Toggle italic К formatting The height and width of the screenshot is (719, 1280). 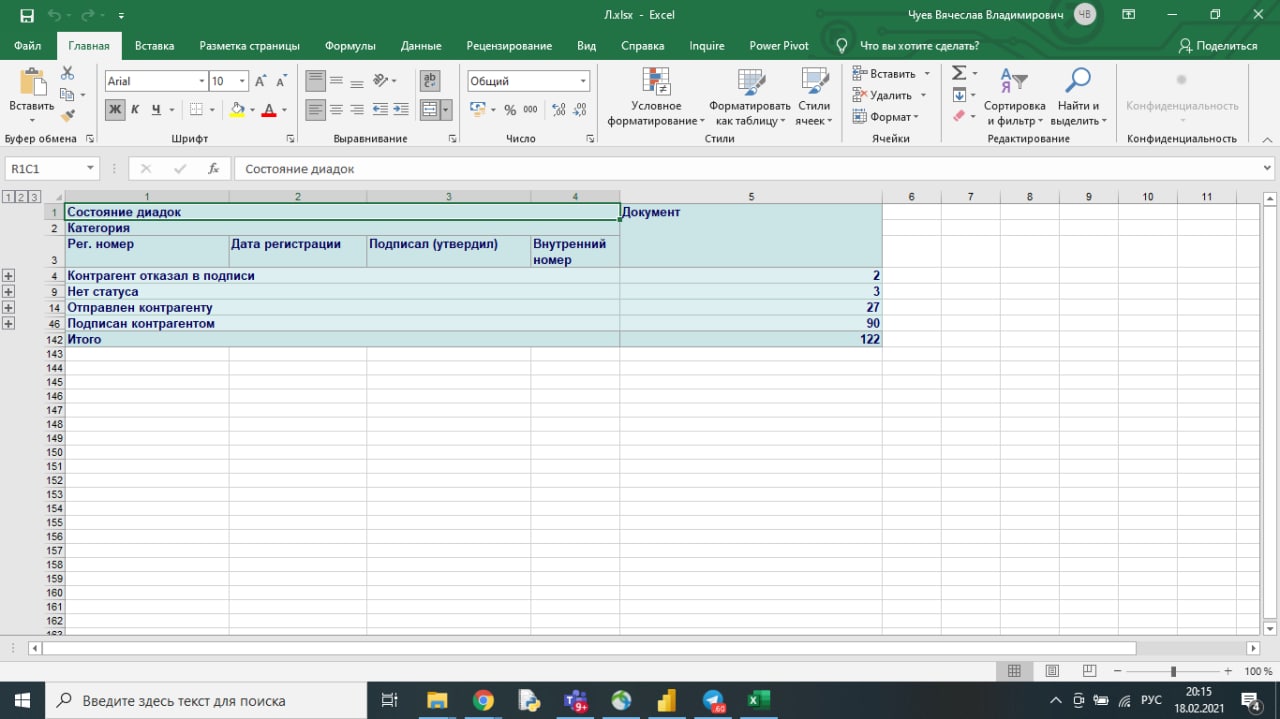coord(136,109)
